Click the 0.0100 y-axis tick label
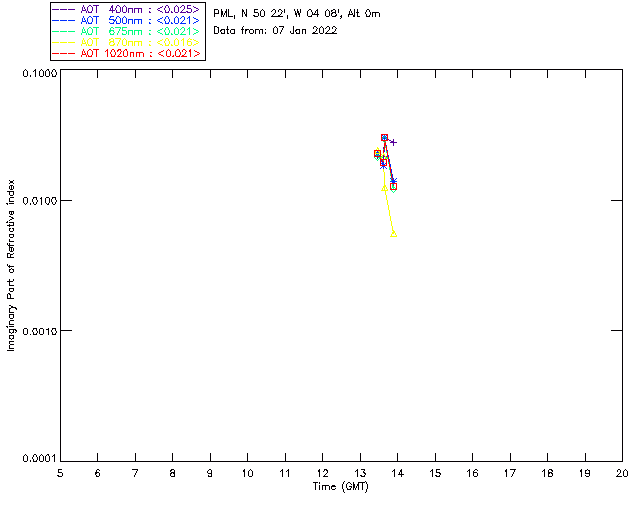The width and height of the screenshot is (640, 512). click(x=37, y=201)
